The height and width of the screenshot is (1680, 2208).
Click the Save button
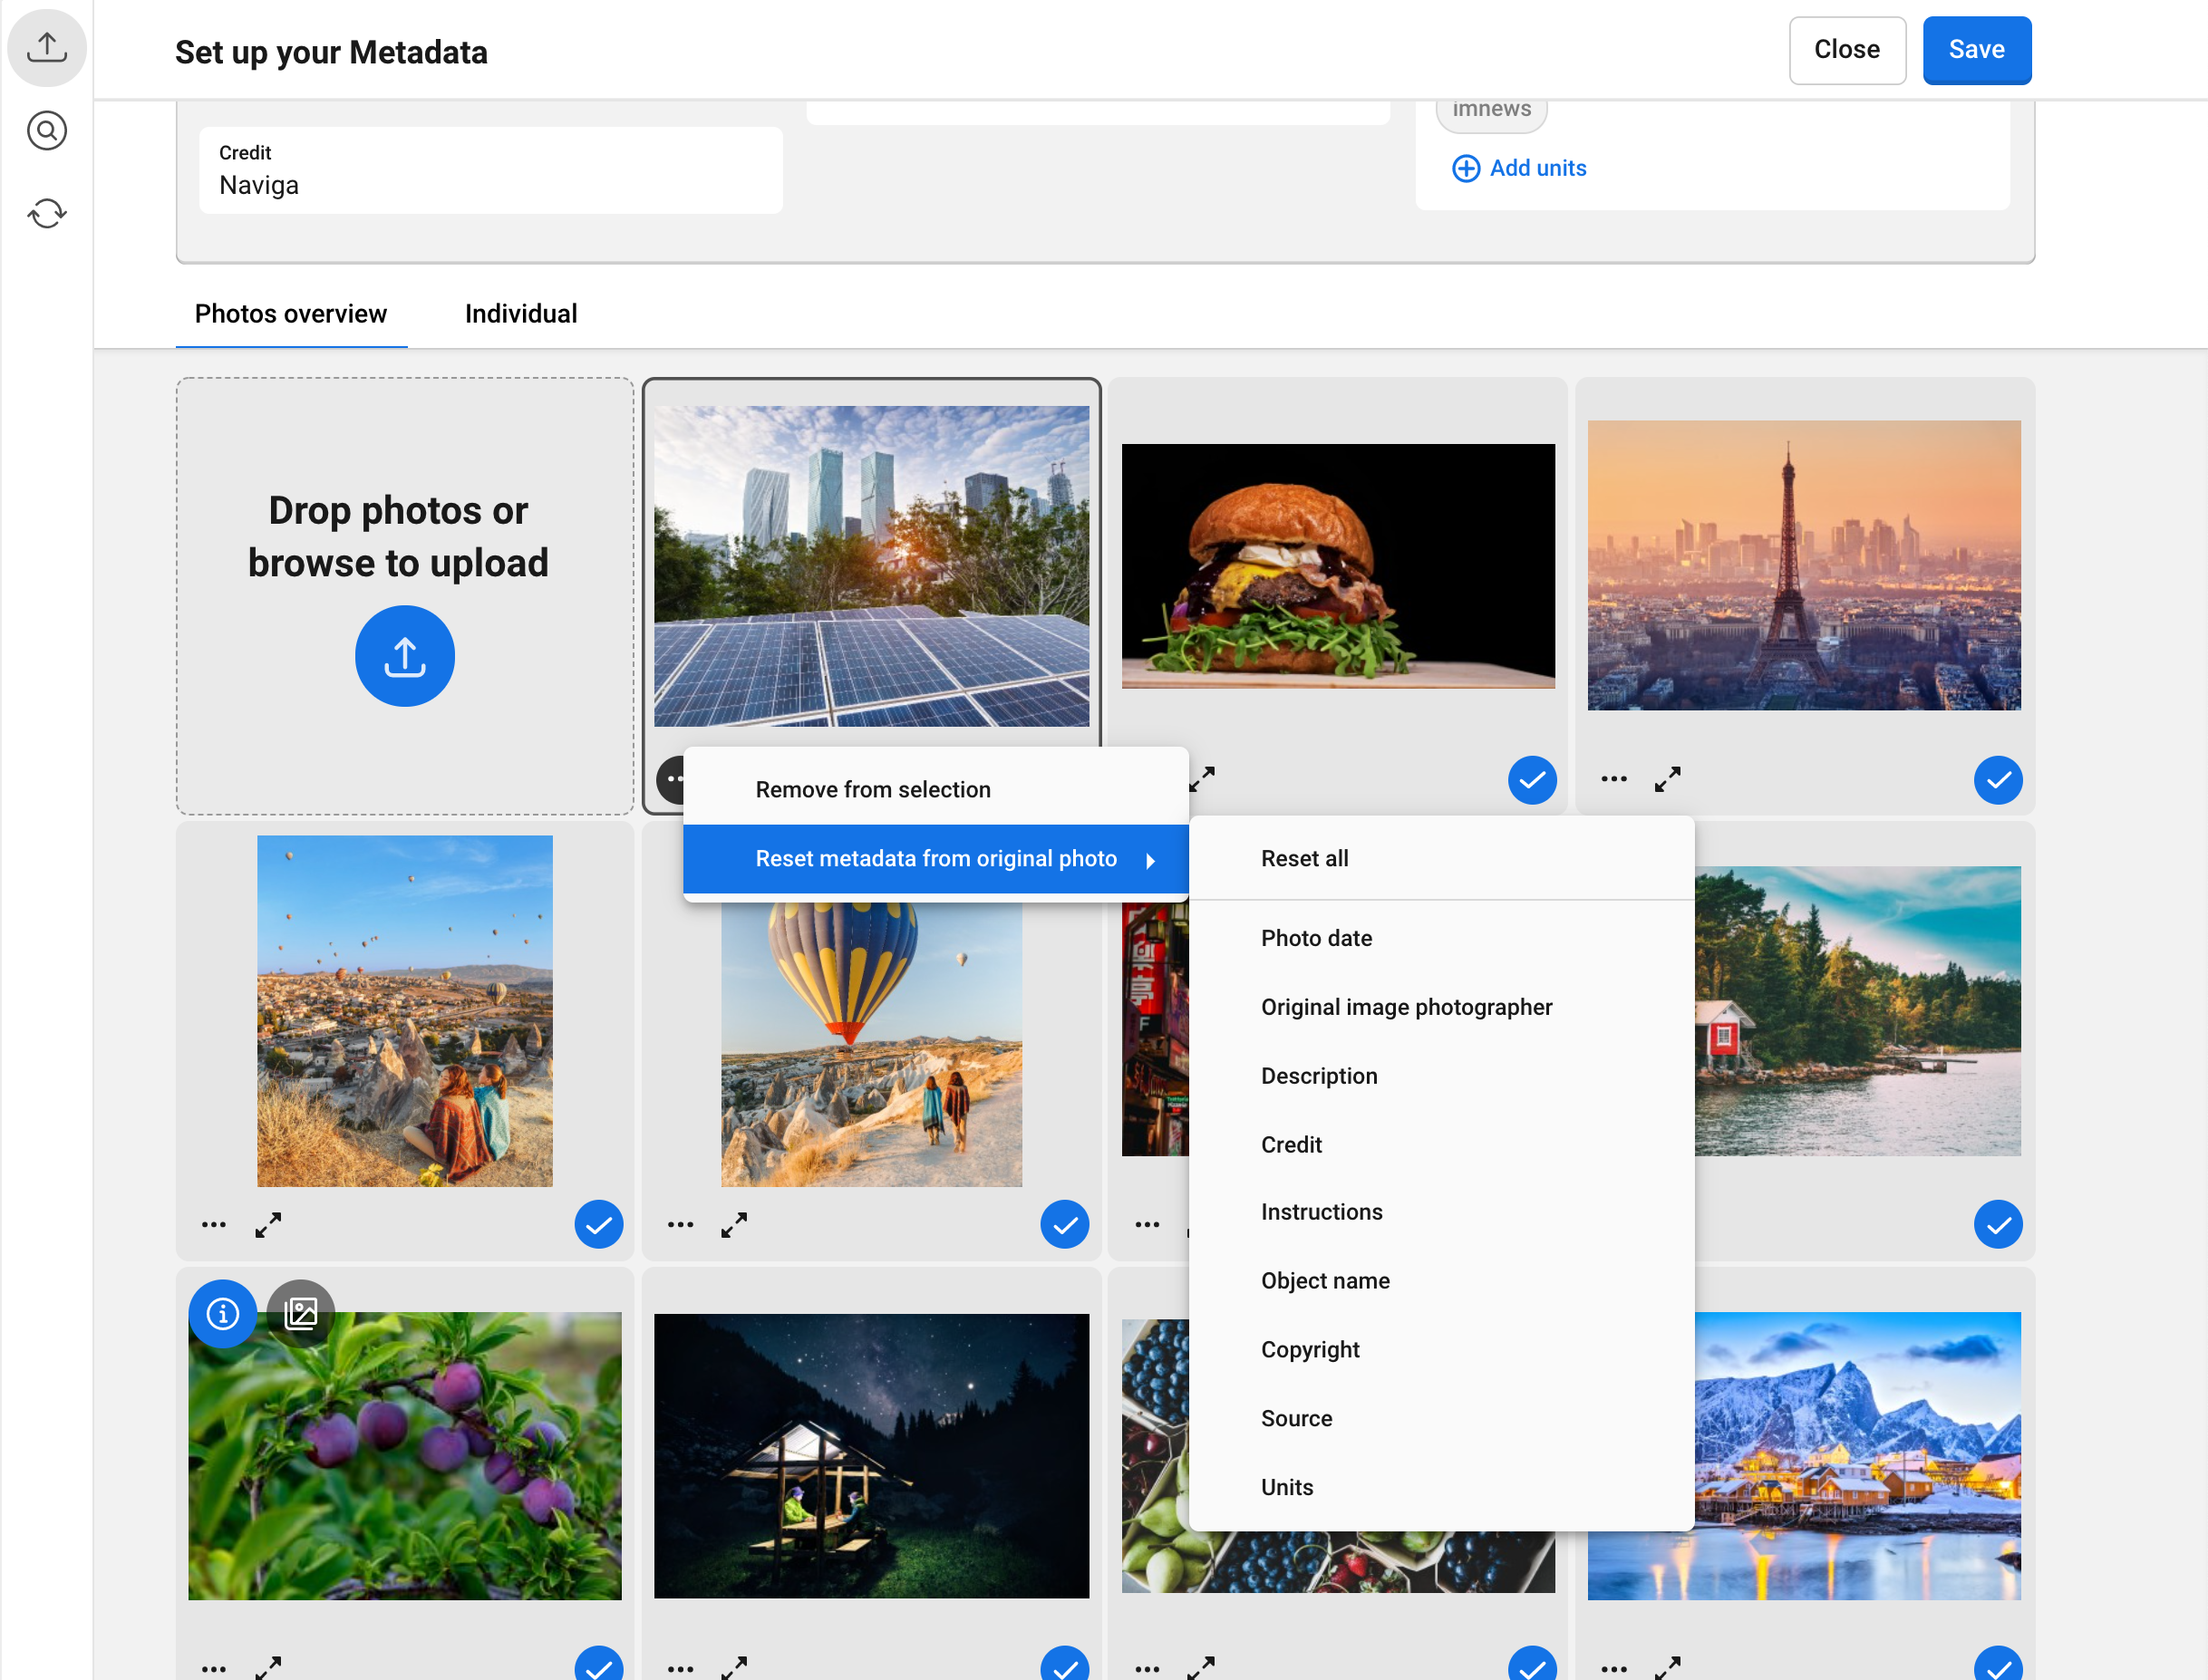tap(1975, 50)
